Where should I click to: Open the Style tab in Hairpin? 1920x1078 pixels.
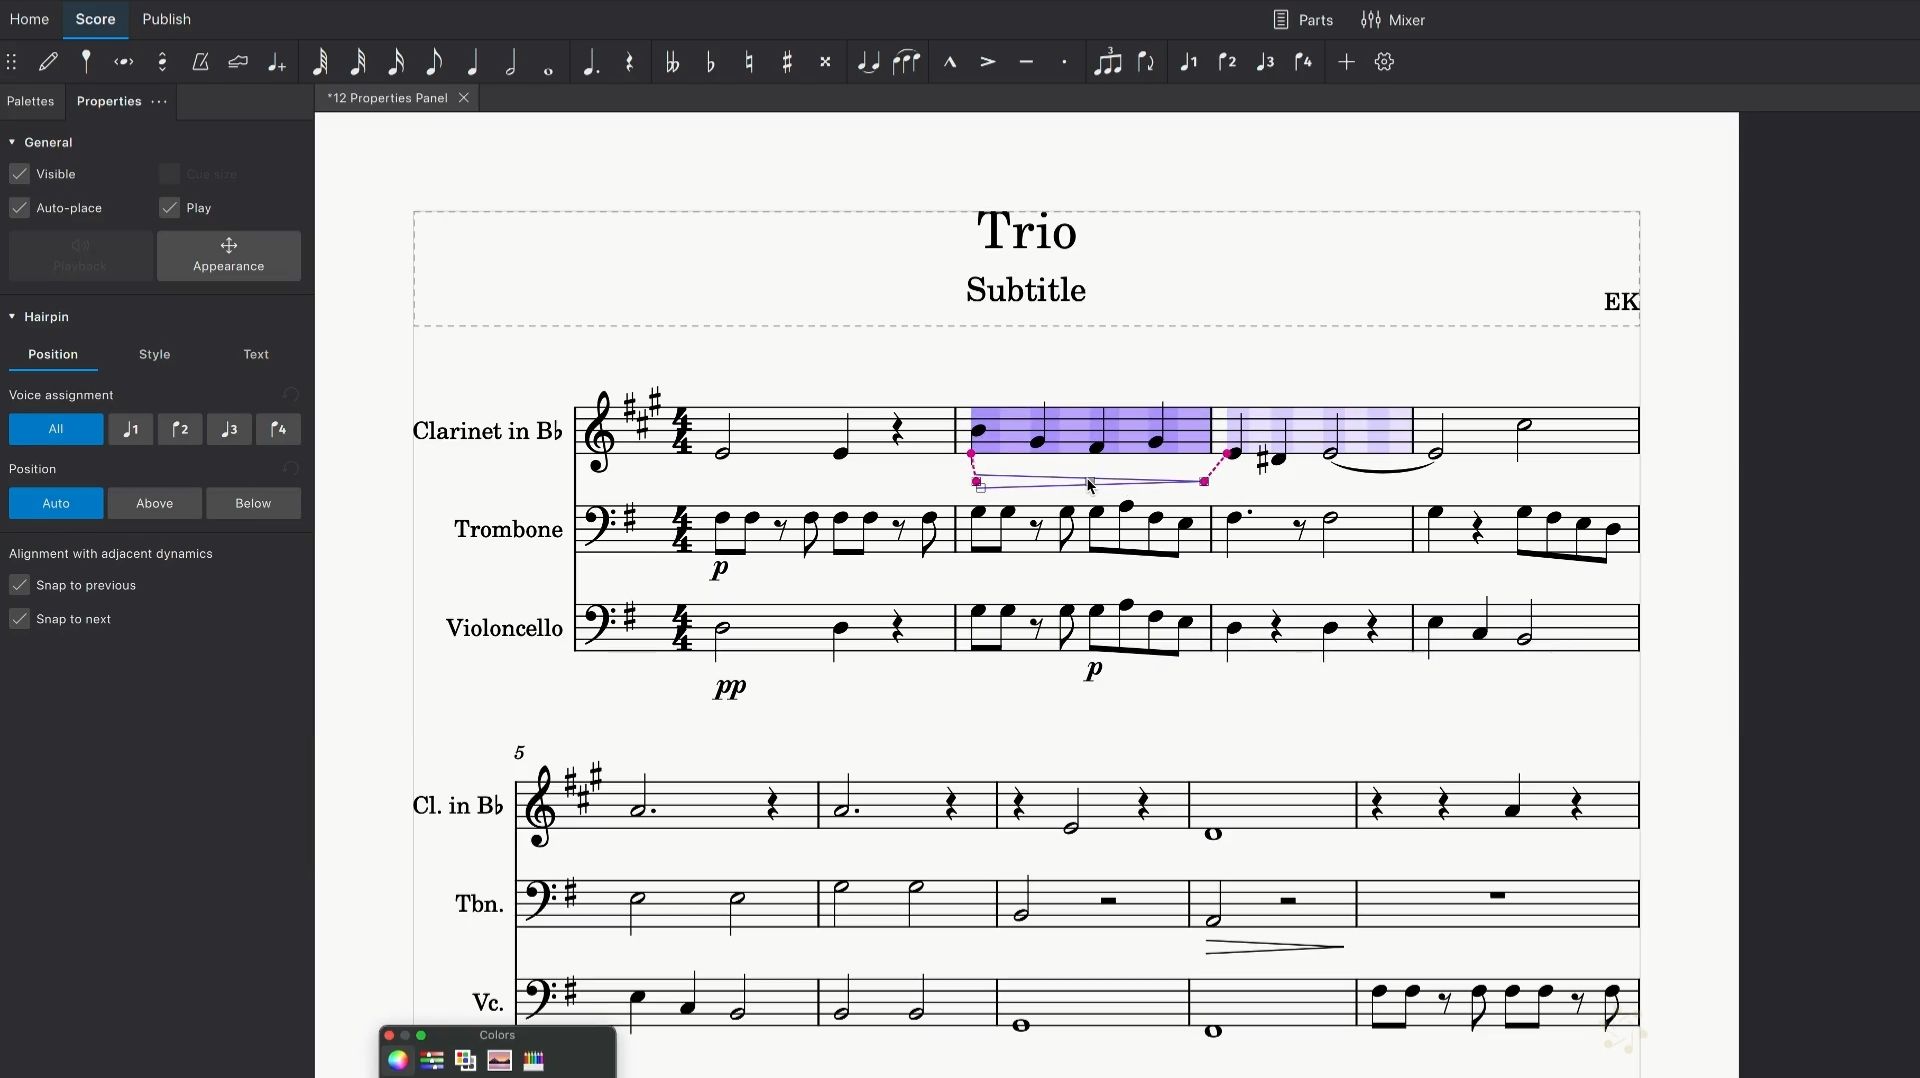point(154,354)
